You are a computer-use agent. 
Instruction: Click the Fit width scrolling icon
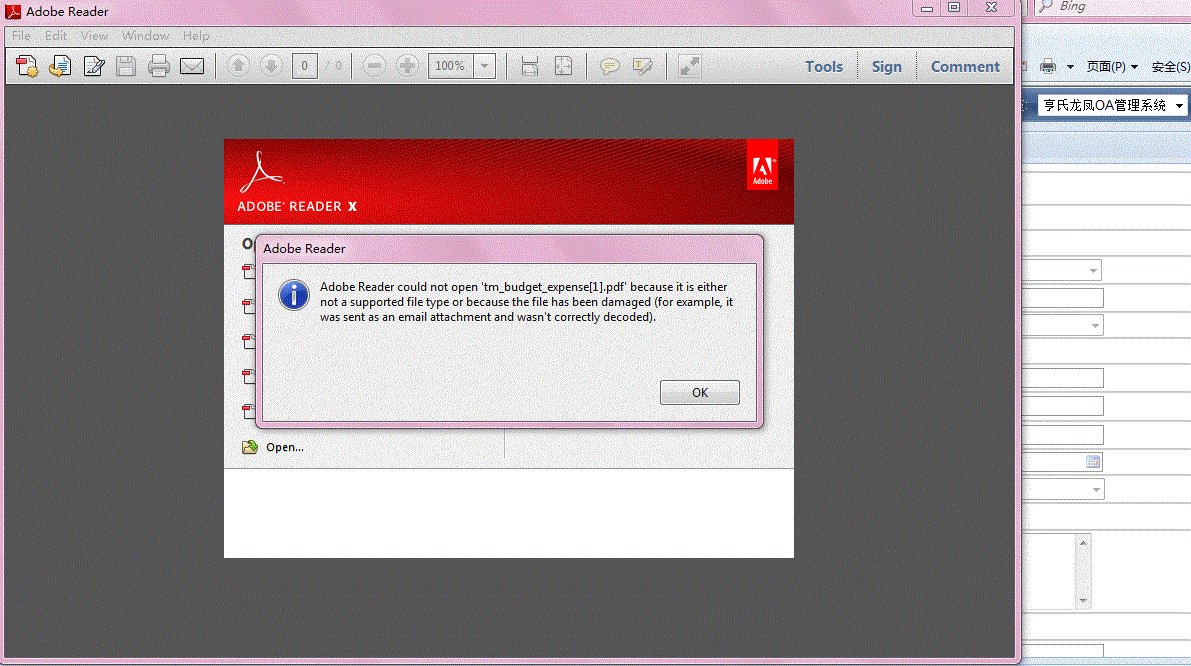(529, 67)
